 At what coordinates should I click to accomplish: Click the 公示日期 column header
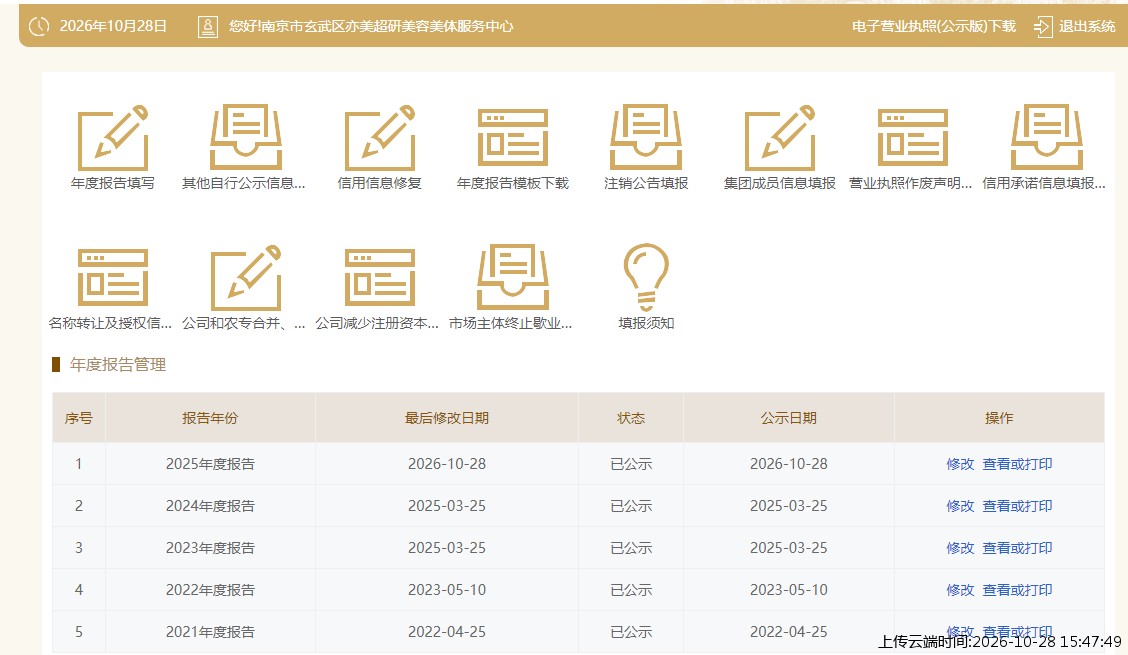(x=788, y=417)
